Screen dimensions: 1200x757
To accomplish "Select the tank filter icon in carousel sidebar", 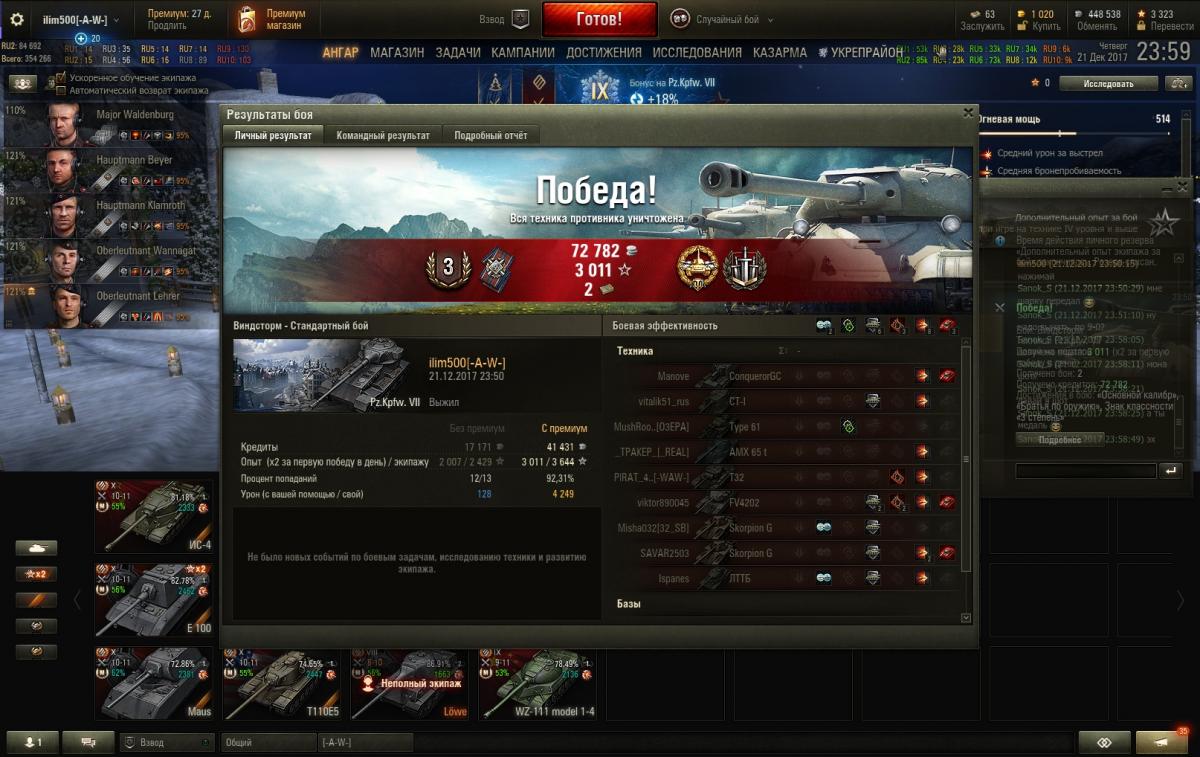I will pos(36,548).
